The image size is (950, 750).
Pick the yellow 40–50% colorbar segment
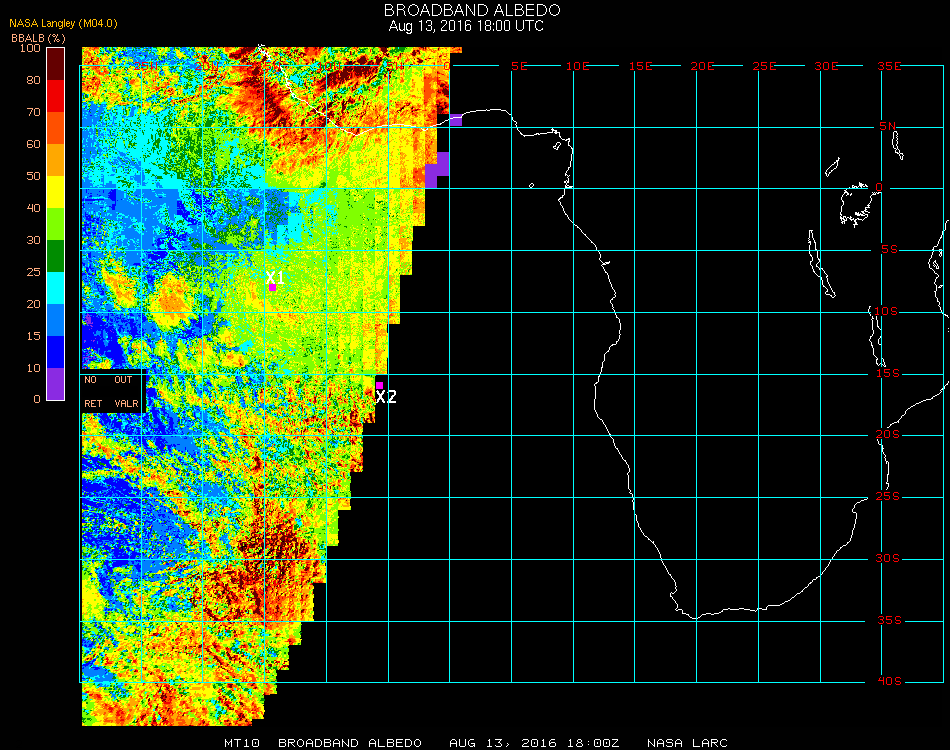[x=56, y=192]
